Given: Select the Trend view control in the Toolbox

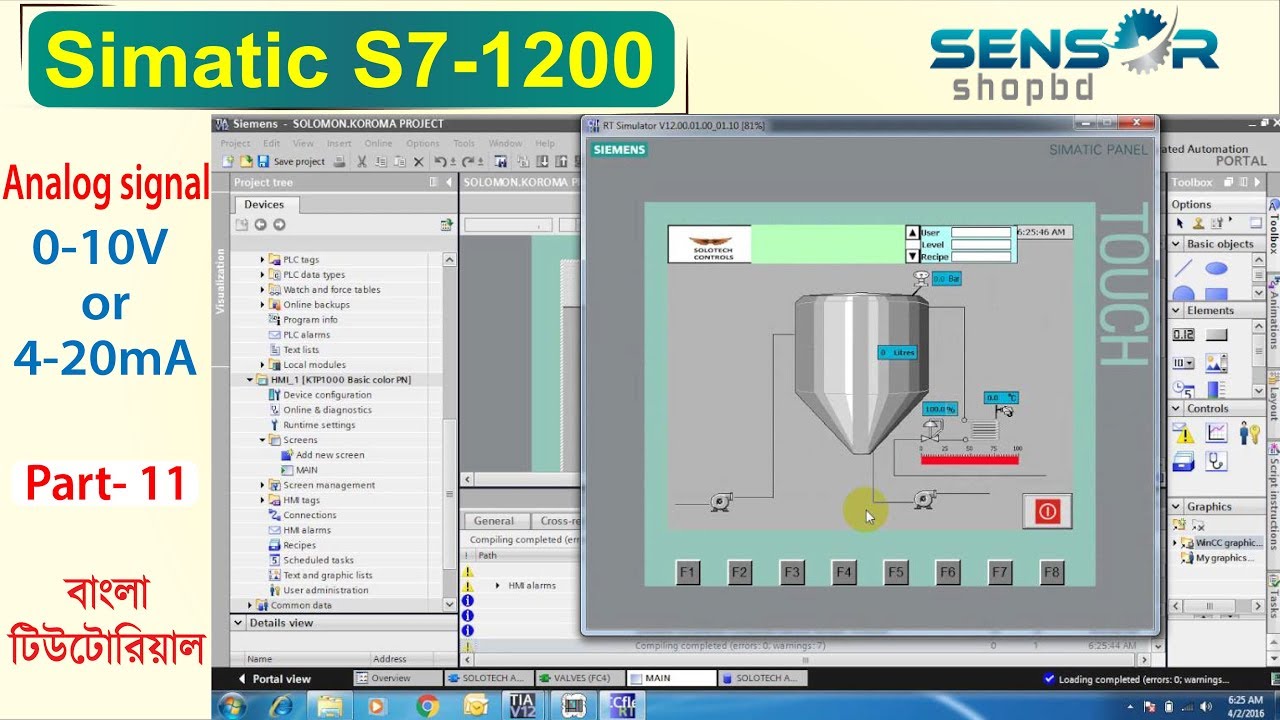Looking at the screenshot, I should [x=1216, y=433].
